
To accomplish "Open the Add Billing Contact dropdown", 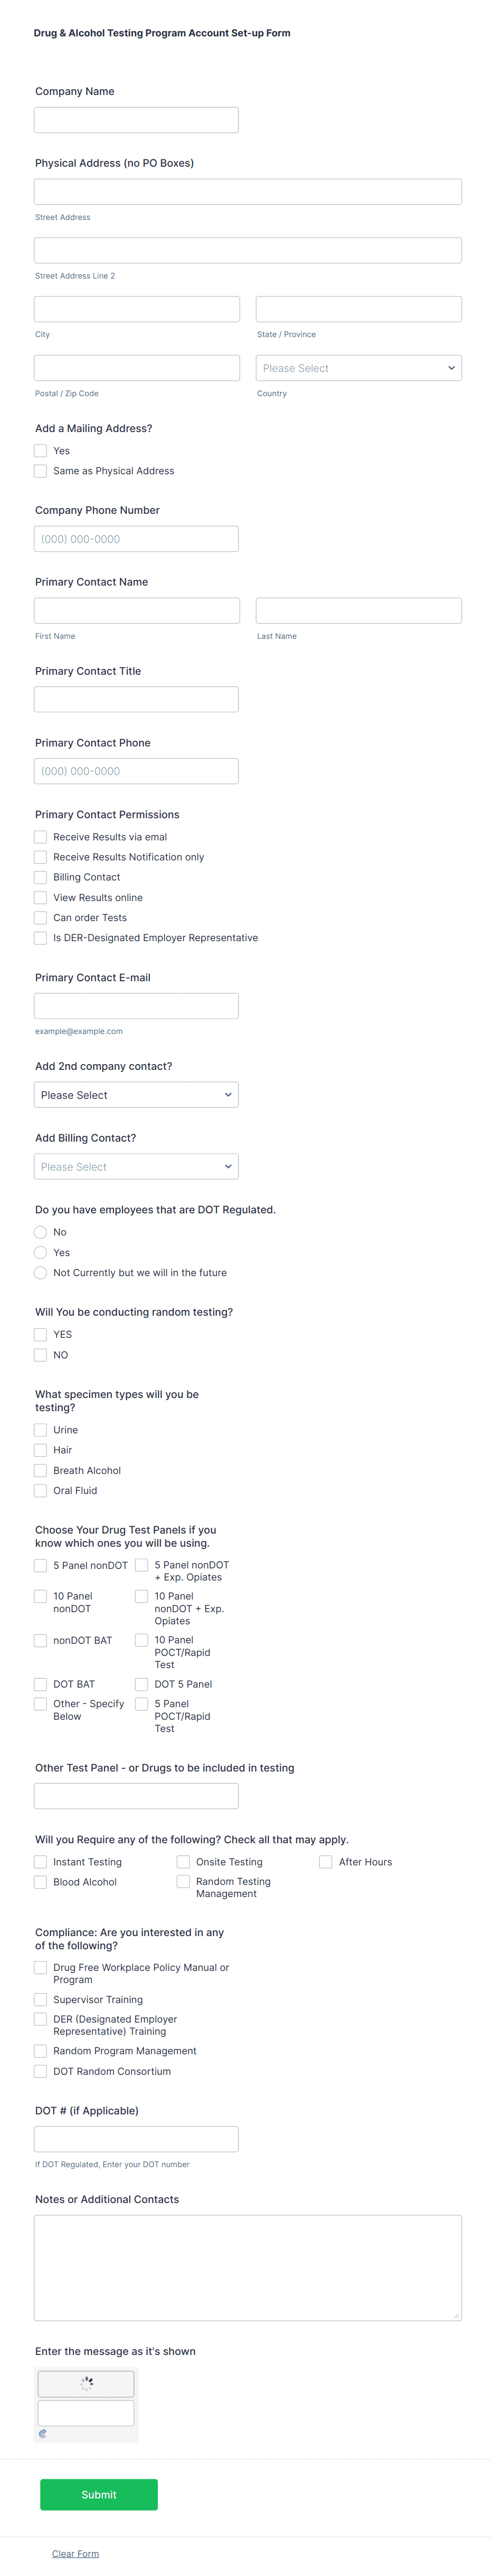I will (136, 1167).
